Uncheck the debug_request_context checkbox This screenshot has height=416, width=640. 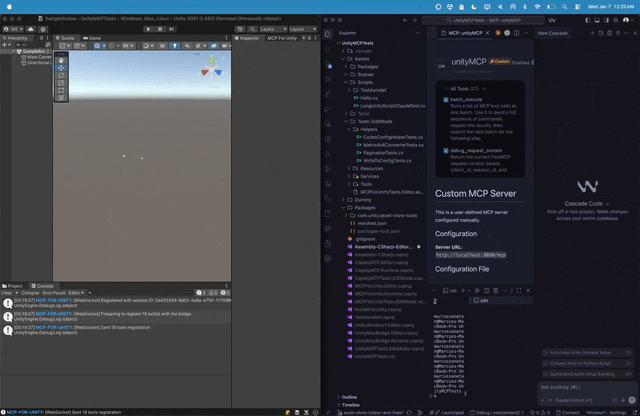tap(446, 151)
